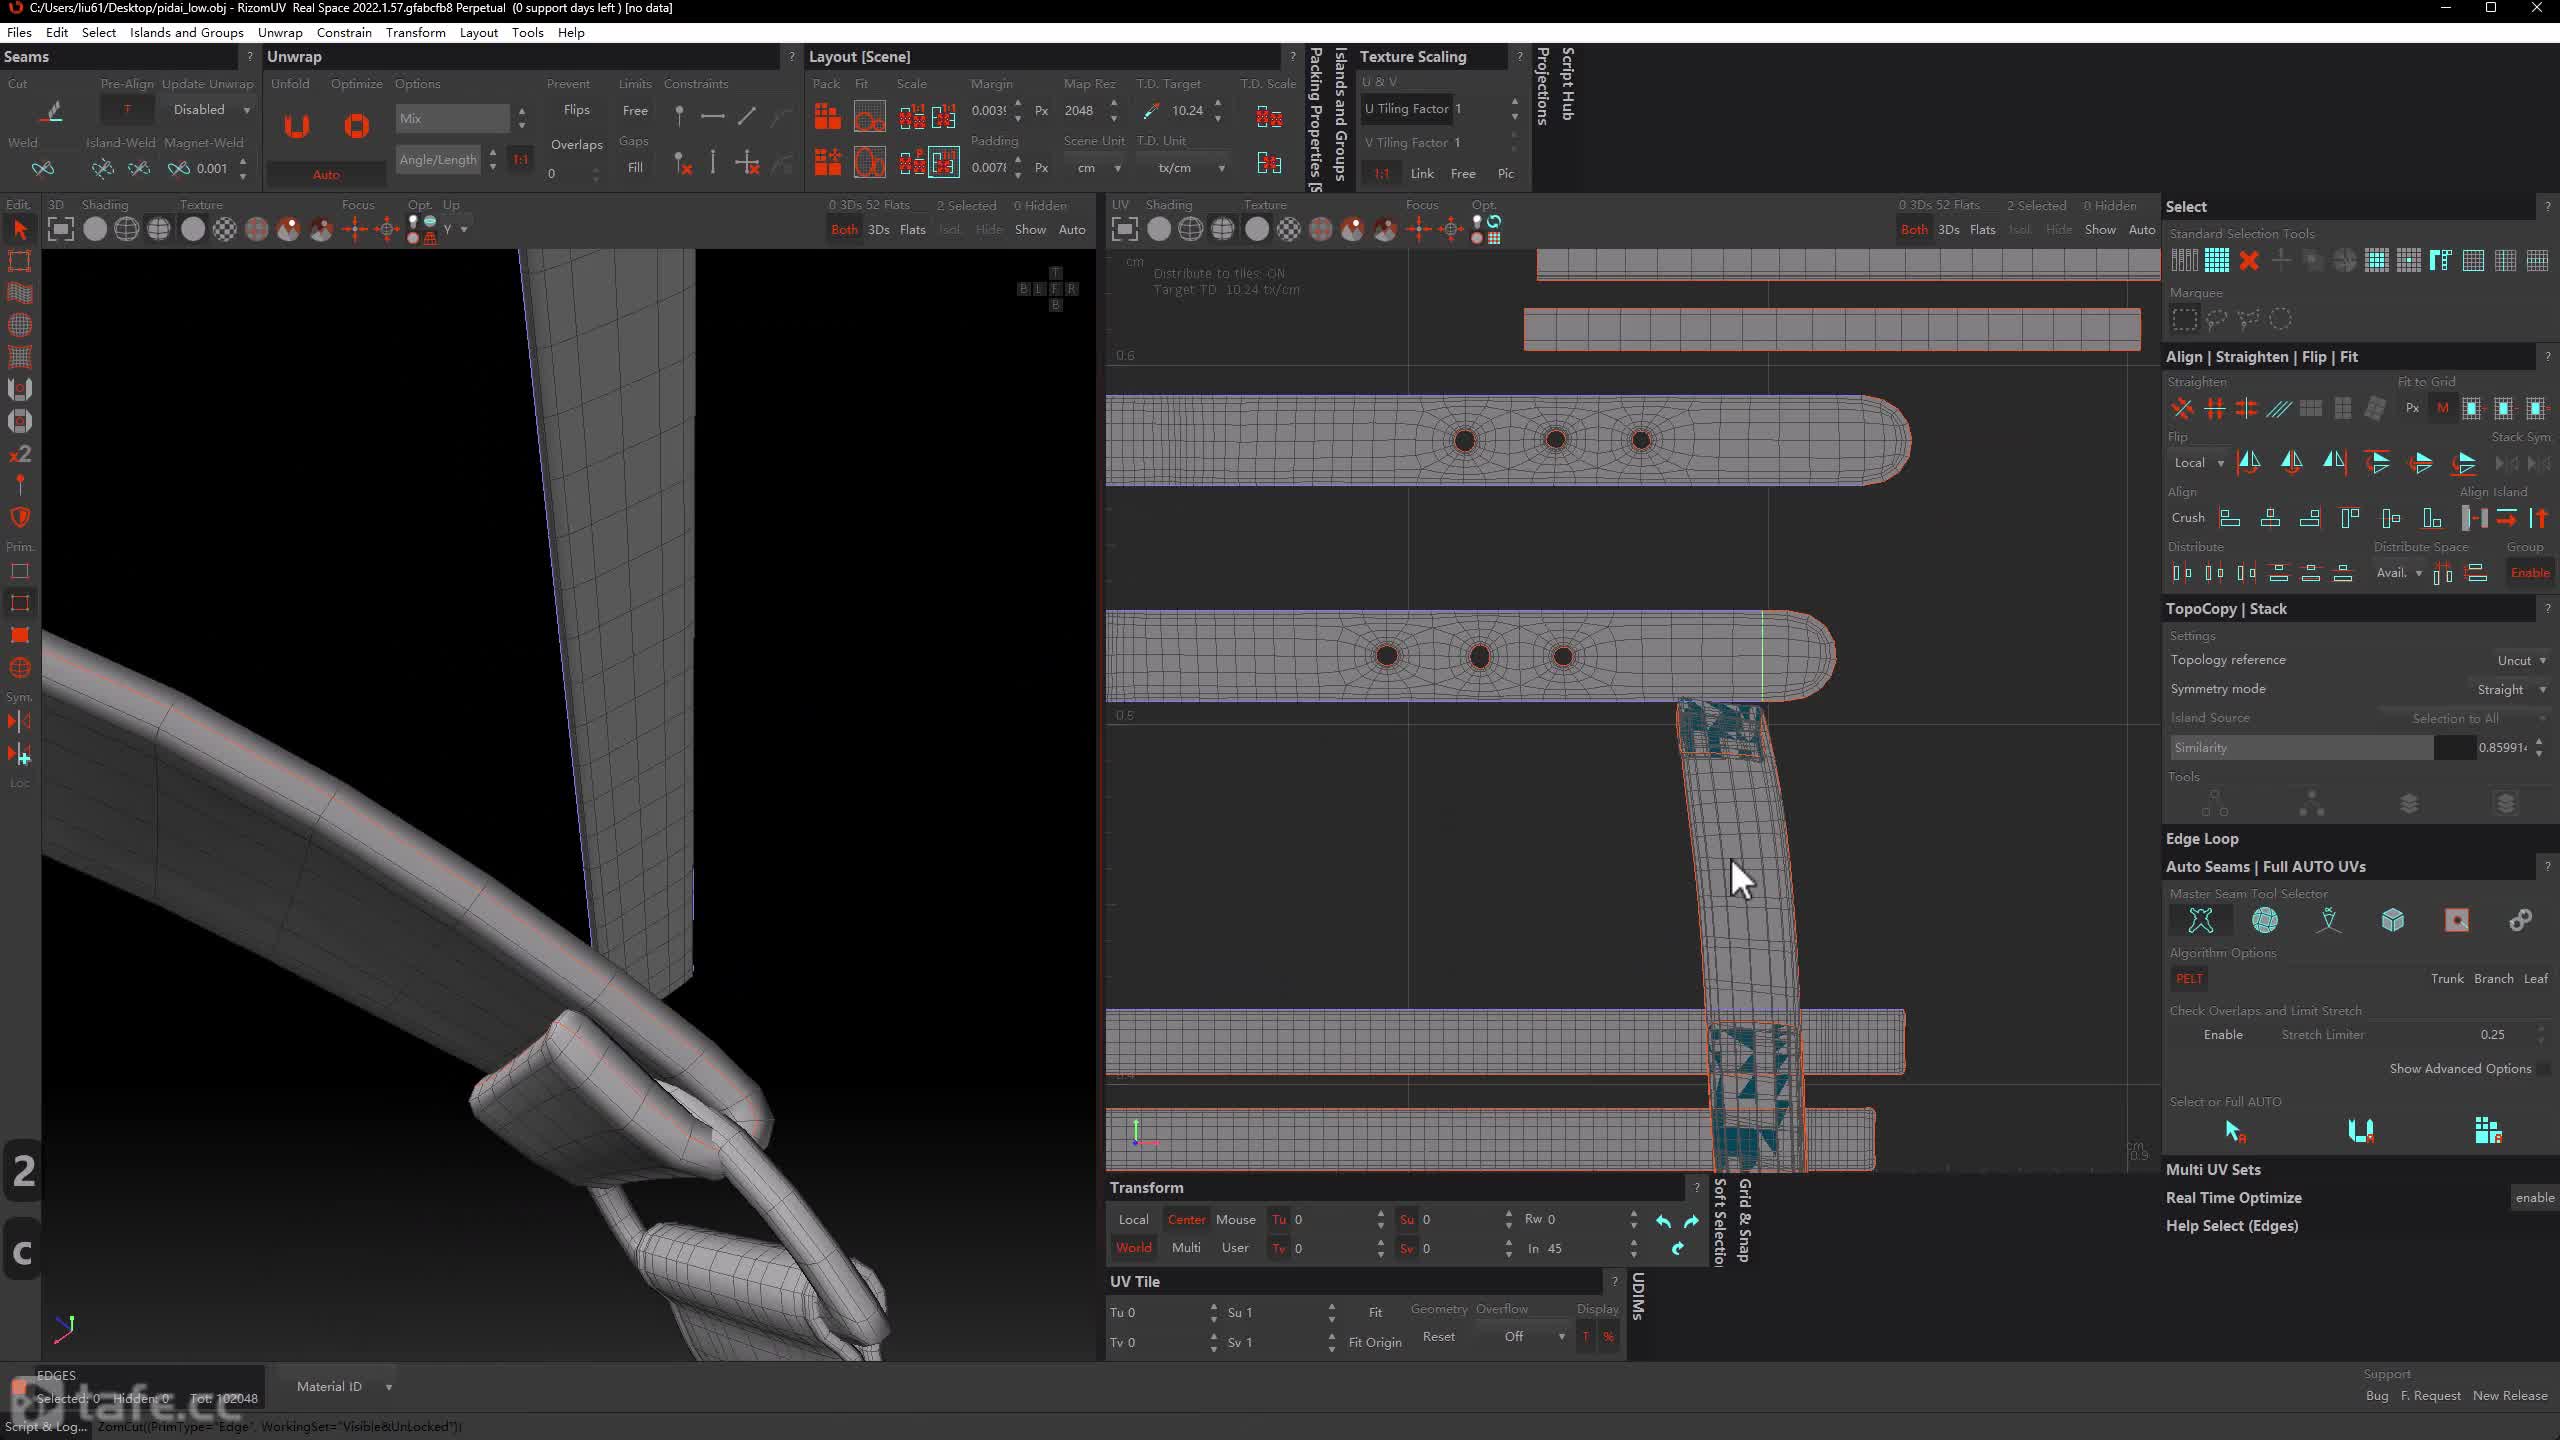Open the Files menu
The width and height of the screenshot is (2560, 1440).
click(19, 33)
